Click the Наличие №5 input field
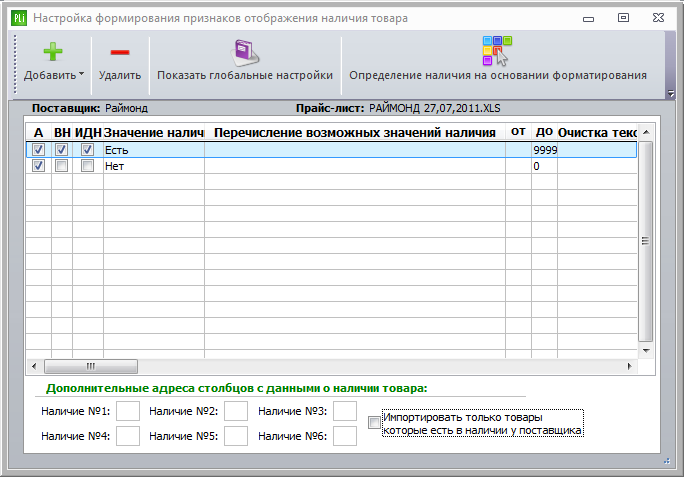Screen dimensions: 684x477 [x=236, y=436]
